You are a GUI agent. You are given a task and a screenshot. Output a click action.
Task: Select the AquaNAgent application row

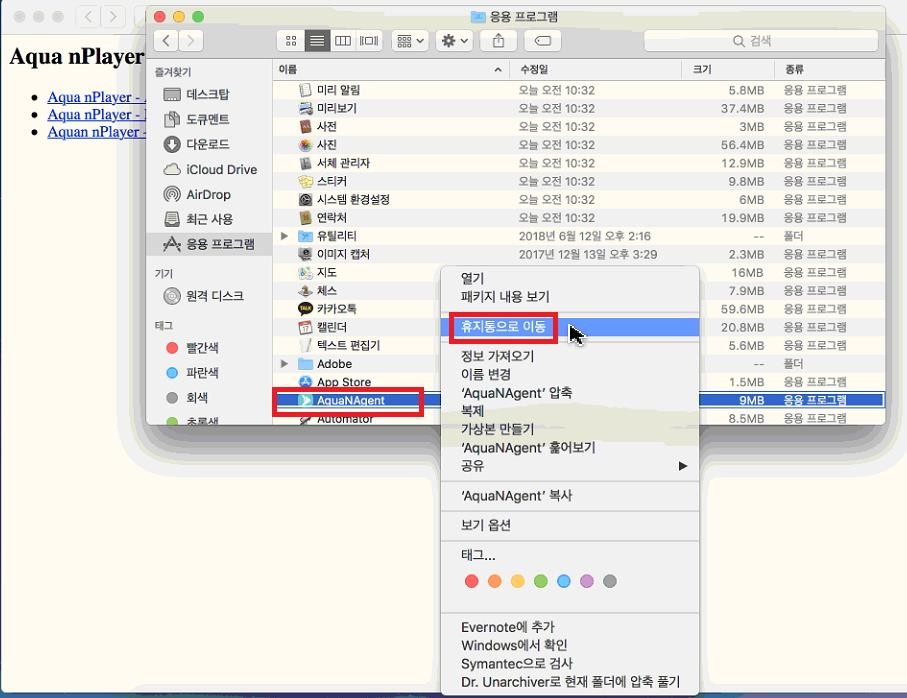(578, 400)
